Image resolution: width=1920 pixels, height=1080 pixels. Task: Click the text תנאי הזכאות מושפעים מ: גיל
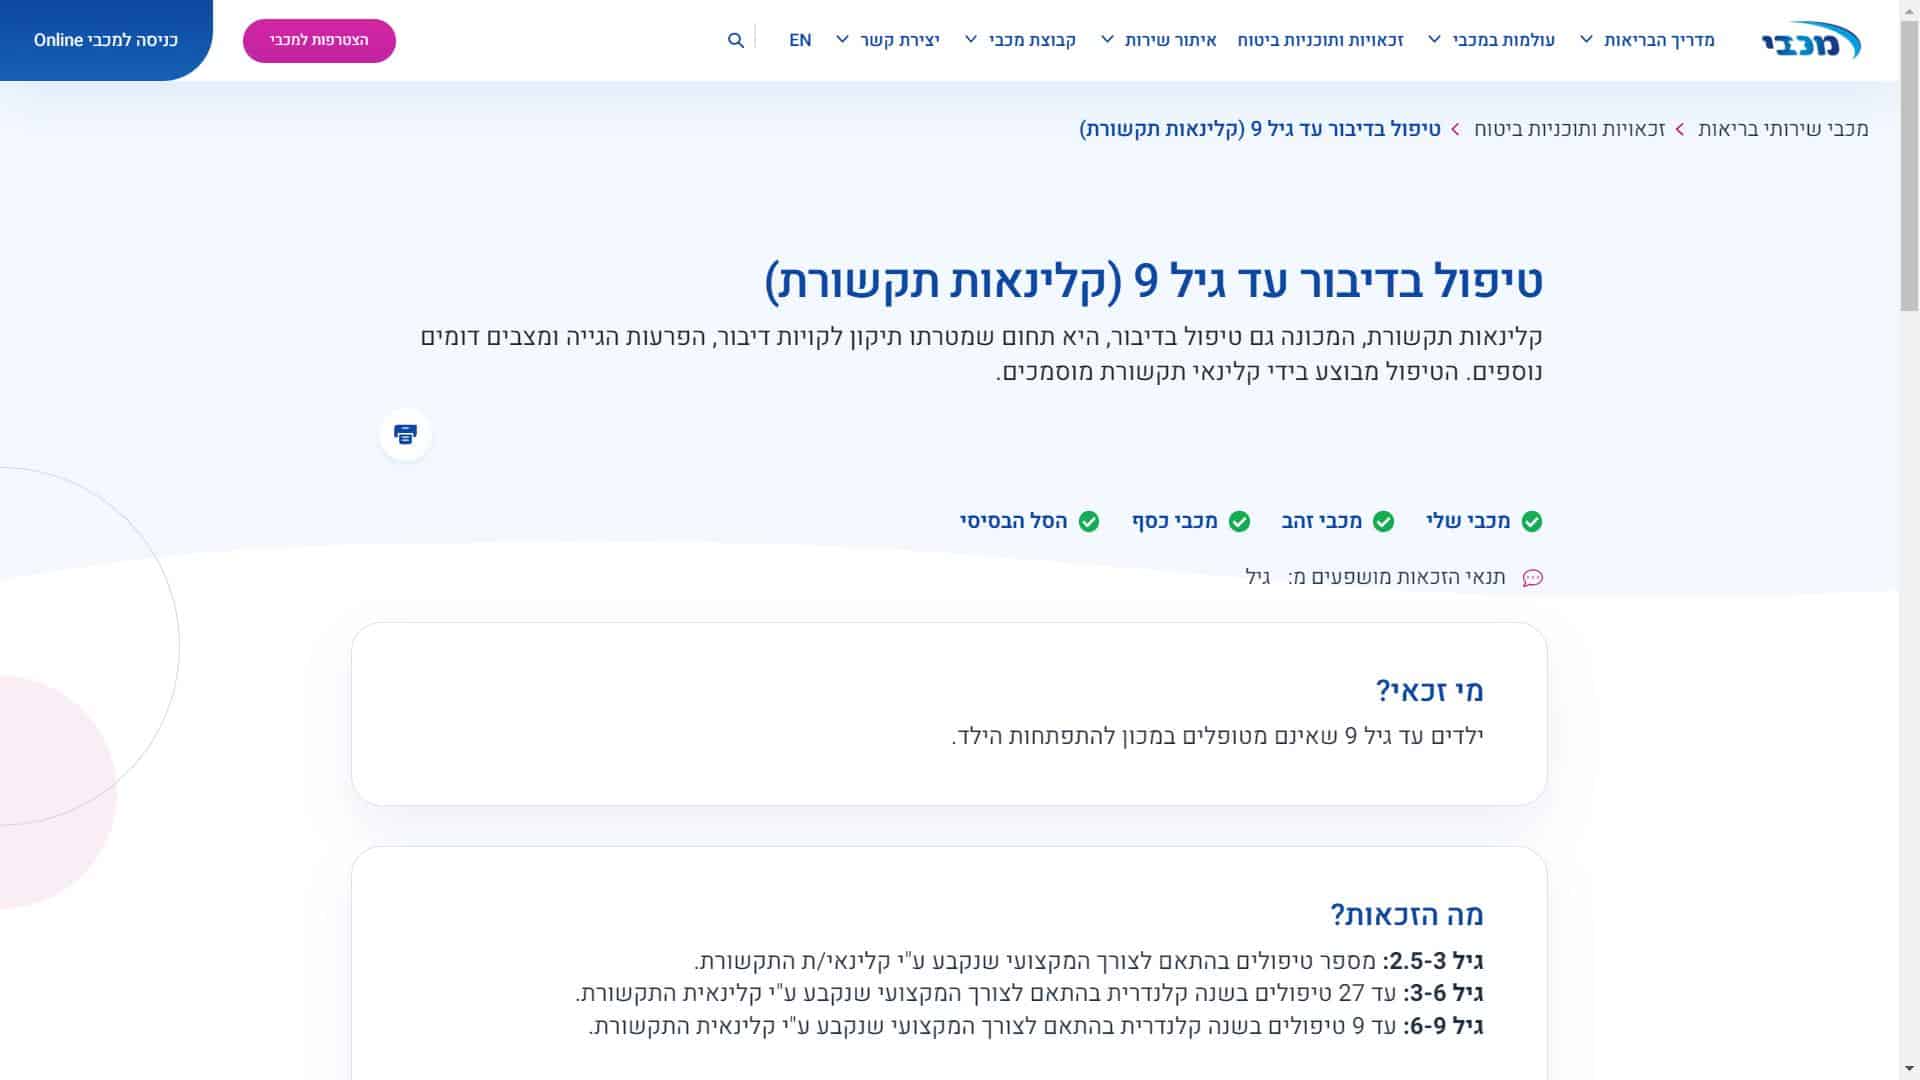click(x=1375, y=578)
